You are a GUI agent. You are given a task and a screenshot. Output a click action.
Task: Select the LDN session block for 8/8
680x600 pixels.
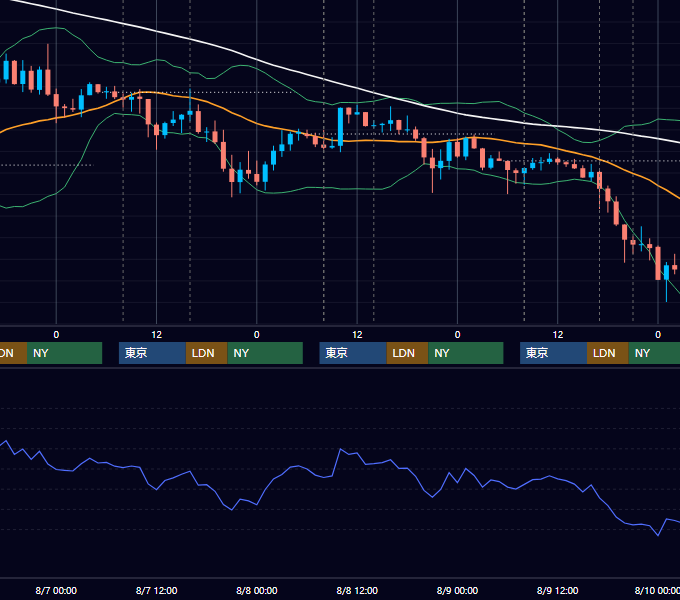[x=407, y=353]
